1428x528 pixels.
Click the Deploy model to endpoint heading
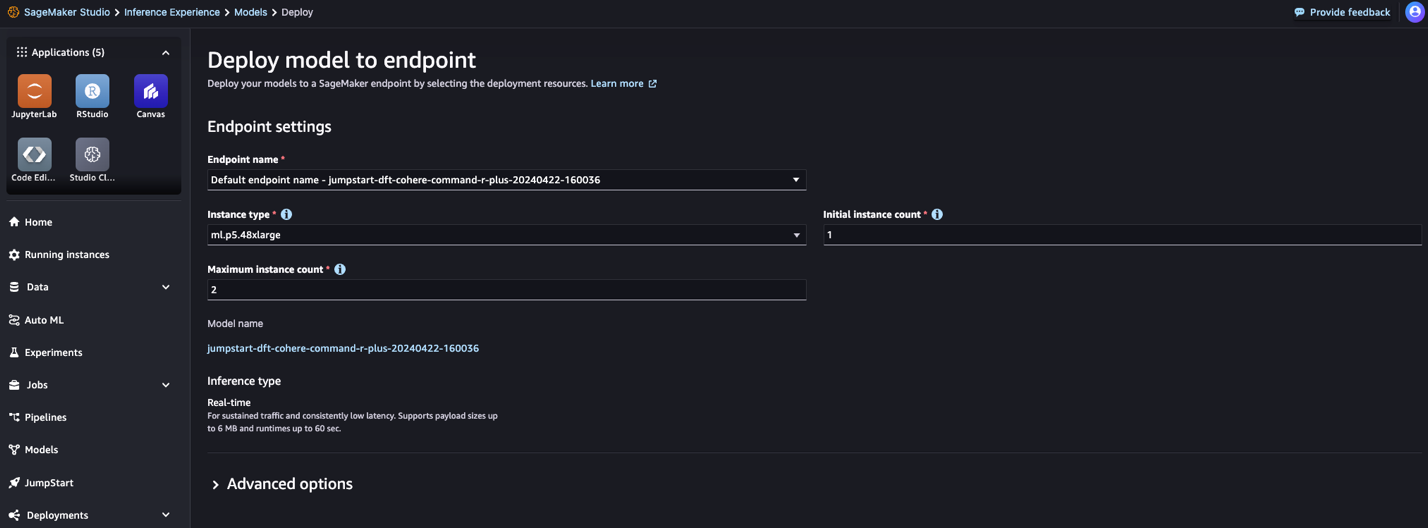coord(341,60)
